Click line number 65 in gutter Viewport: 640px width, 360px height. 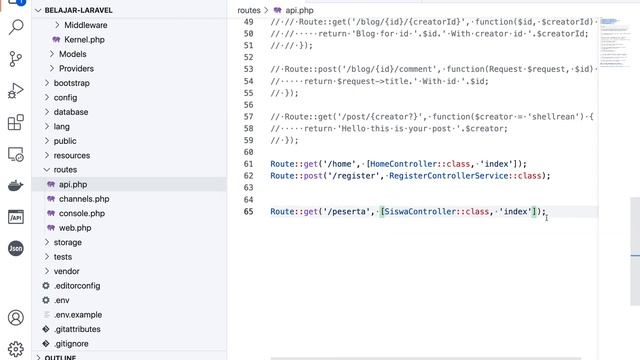249,211
